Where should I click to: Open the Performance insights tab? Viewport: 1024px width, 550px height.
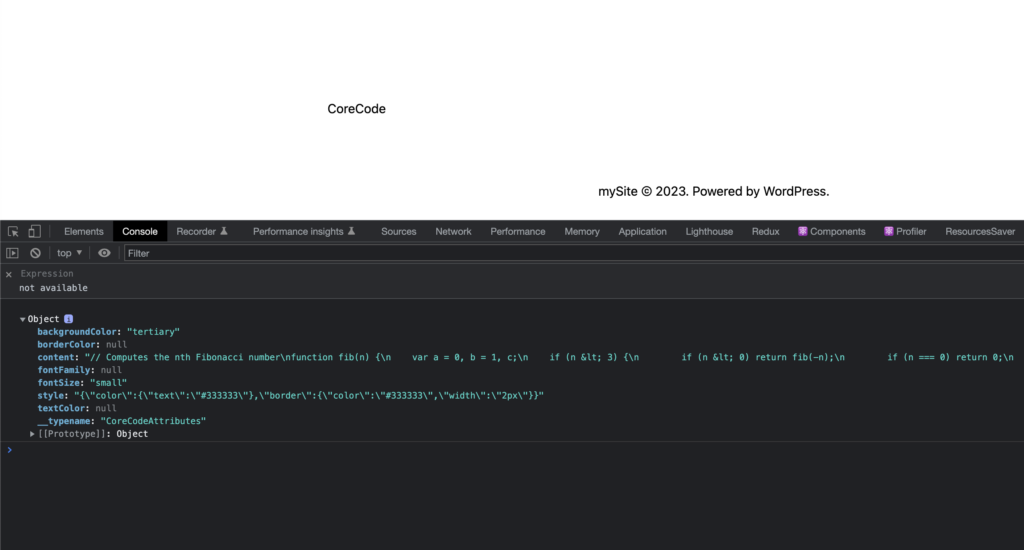[304, 231]
